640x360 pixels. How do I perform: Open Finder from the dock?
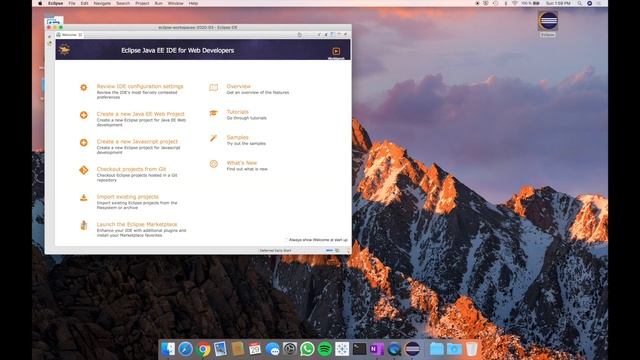168,349
